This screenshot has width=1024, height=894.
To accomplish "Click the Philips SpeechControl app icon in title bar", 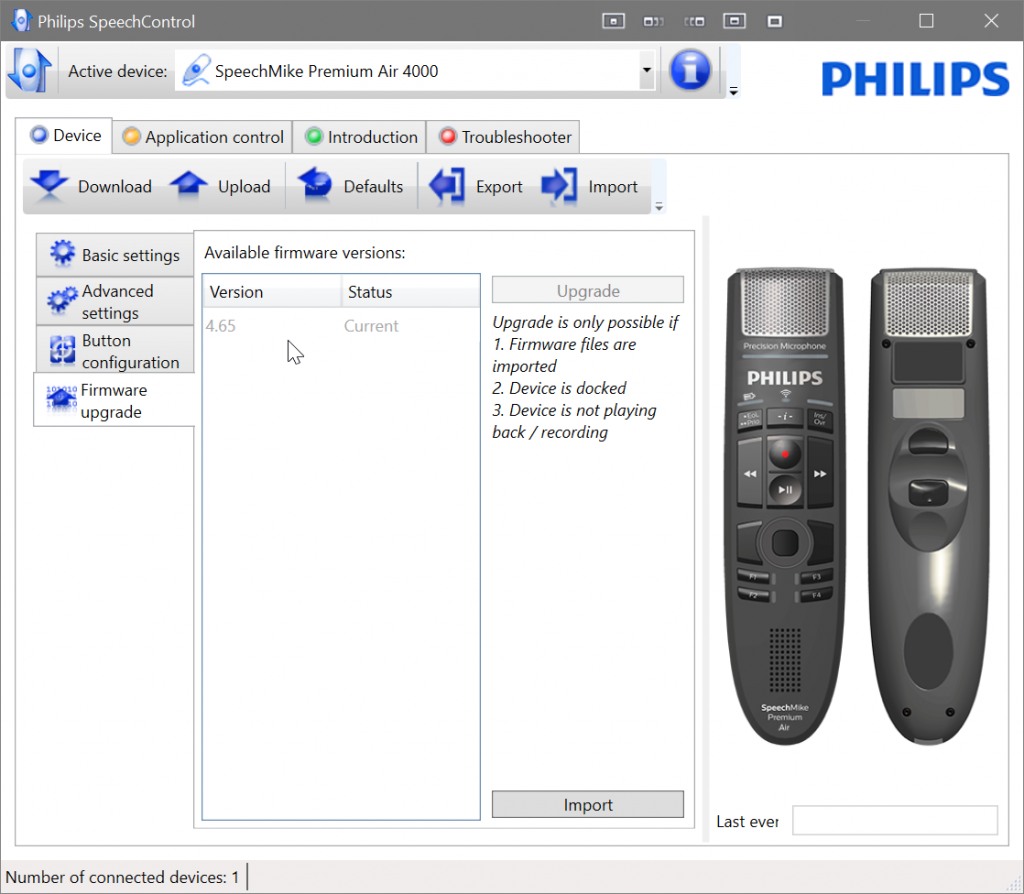I will pos(21,21).
